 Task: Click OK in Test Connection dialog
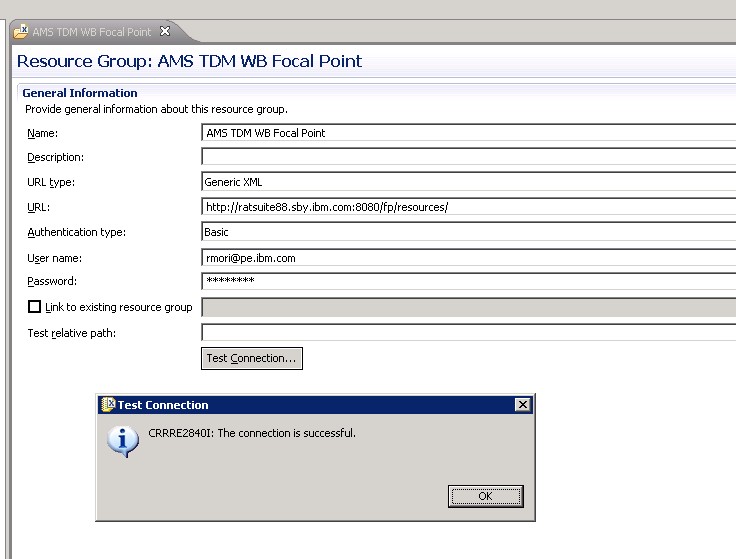click(485, 496)
